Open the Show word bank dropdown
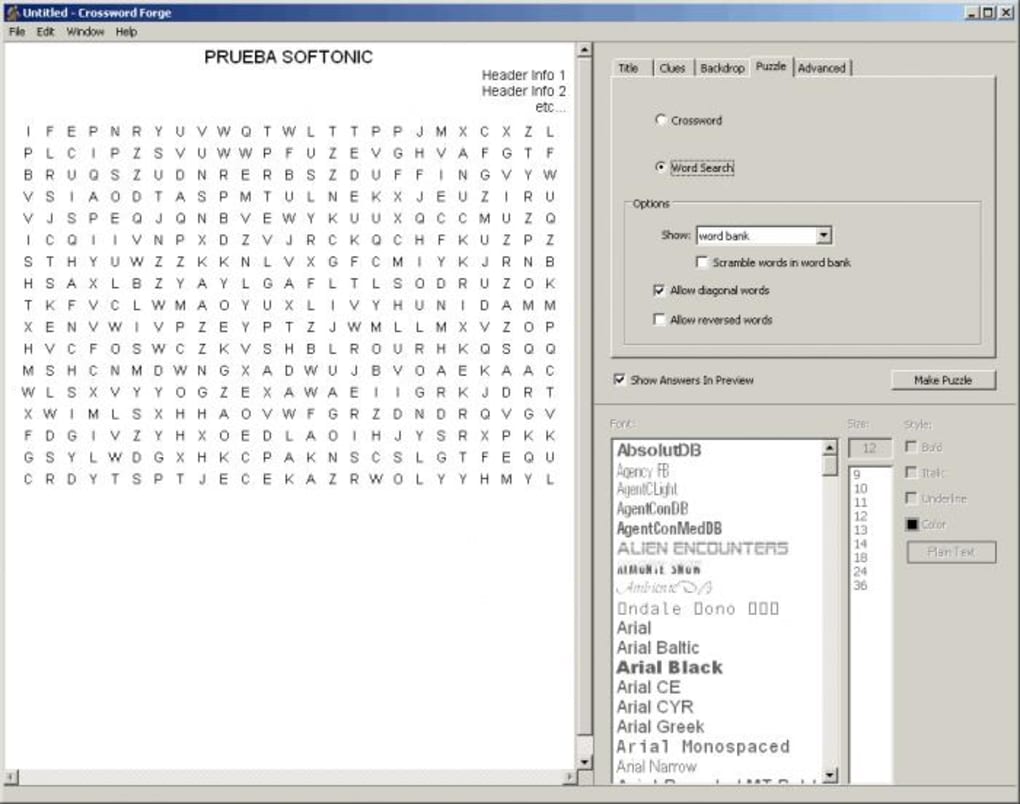 824,235
